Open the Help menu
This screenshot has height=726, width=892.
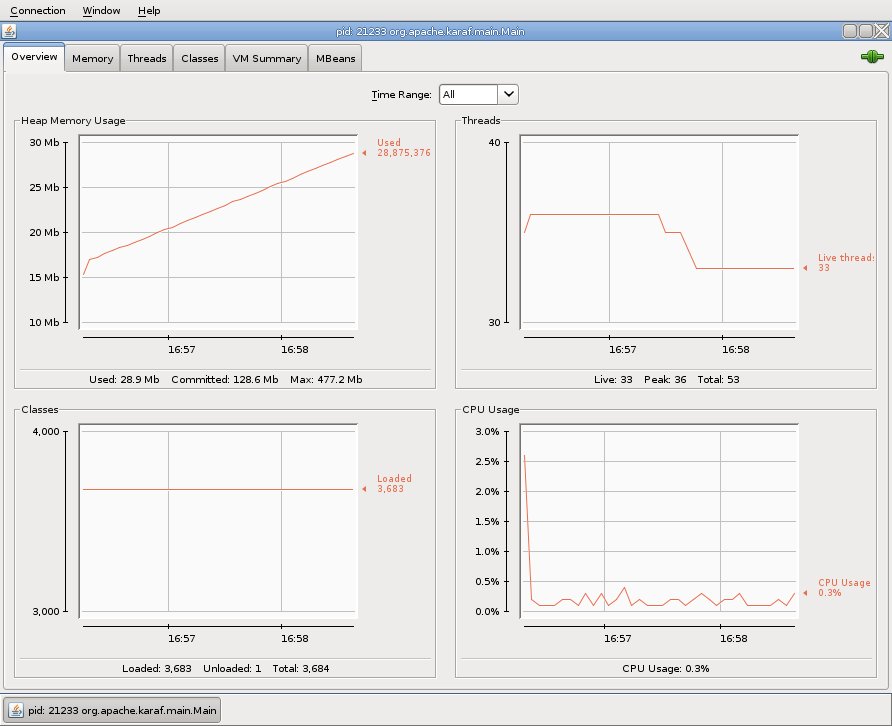(149, 11)
